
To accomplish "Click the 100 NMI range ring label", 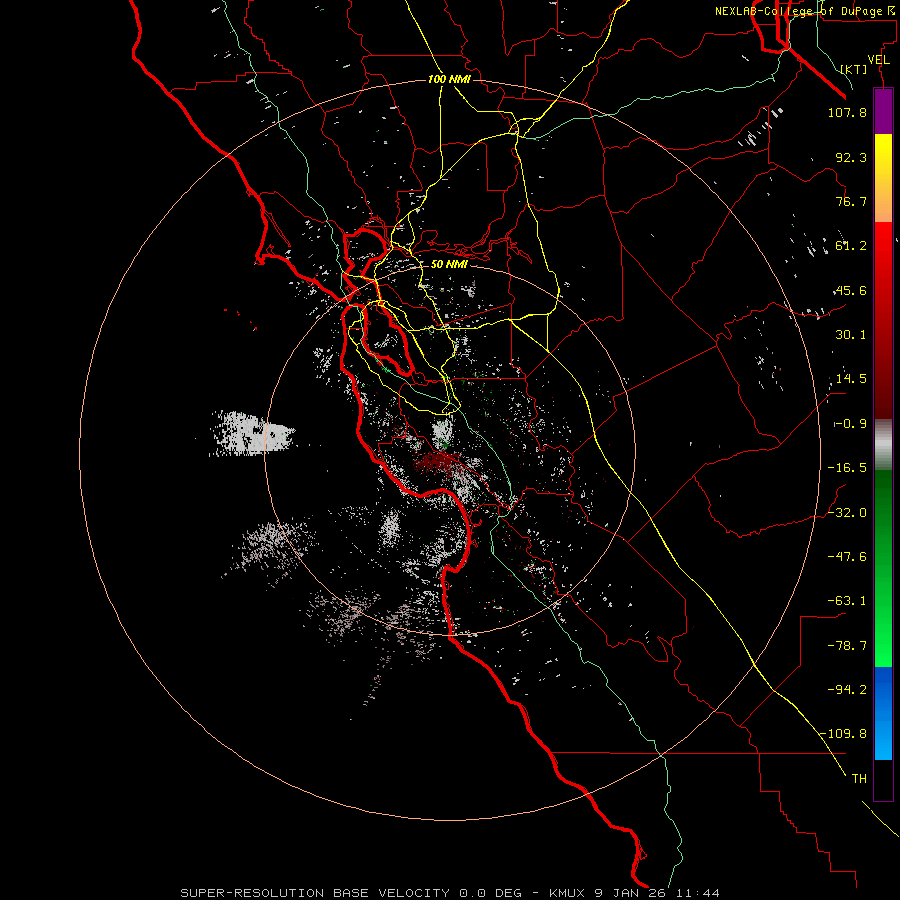I will click(449, 79).
